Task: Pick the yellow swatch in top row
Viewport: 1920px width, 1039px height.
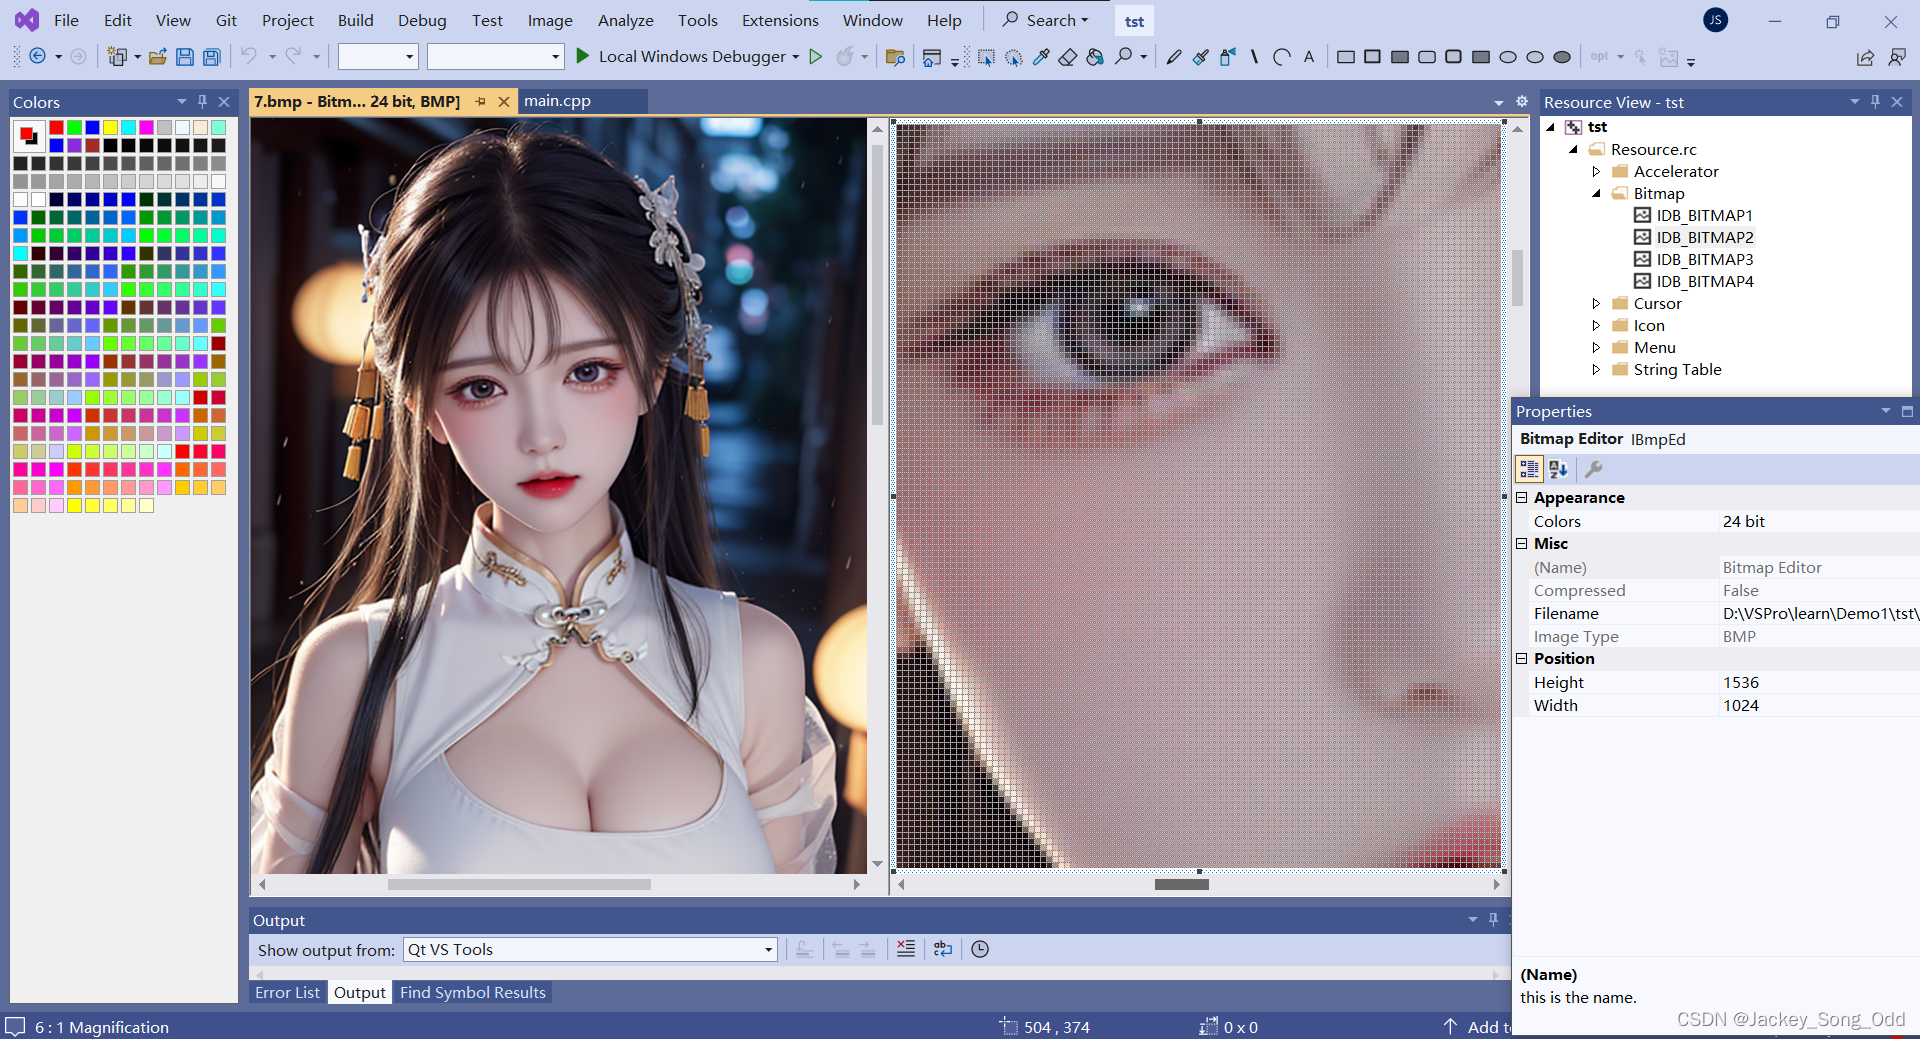Action: pos(110,127)
